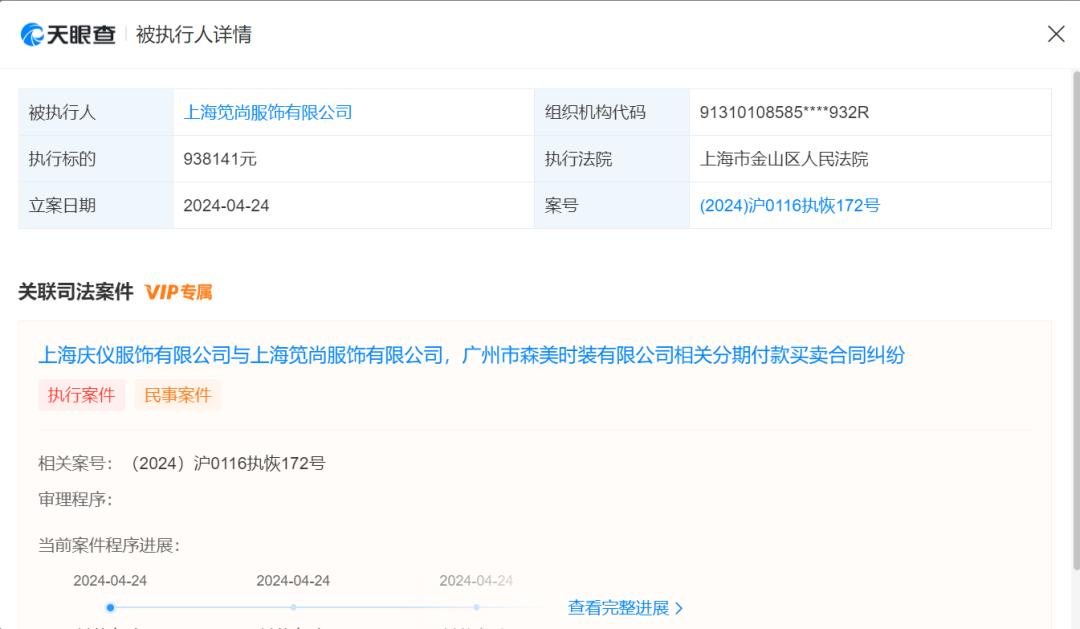Click the 被执行人 row label

point(62,112)
